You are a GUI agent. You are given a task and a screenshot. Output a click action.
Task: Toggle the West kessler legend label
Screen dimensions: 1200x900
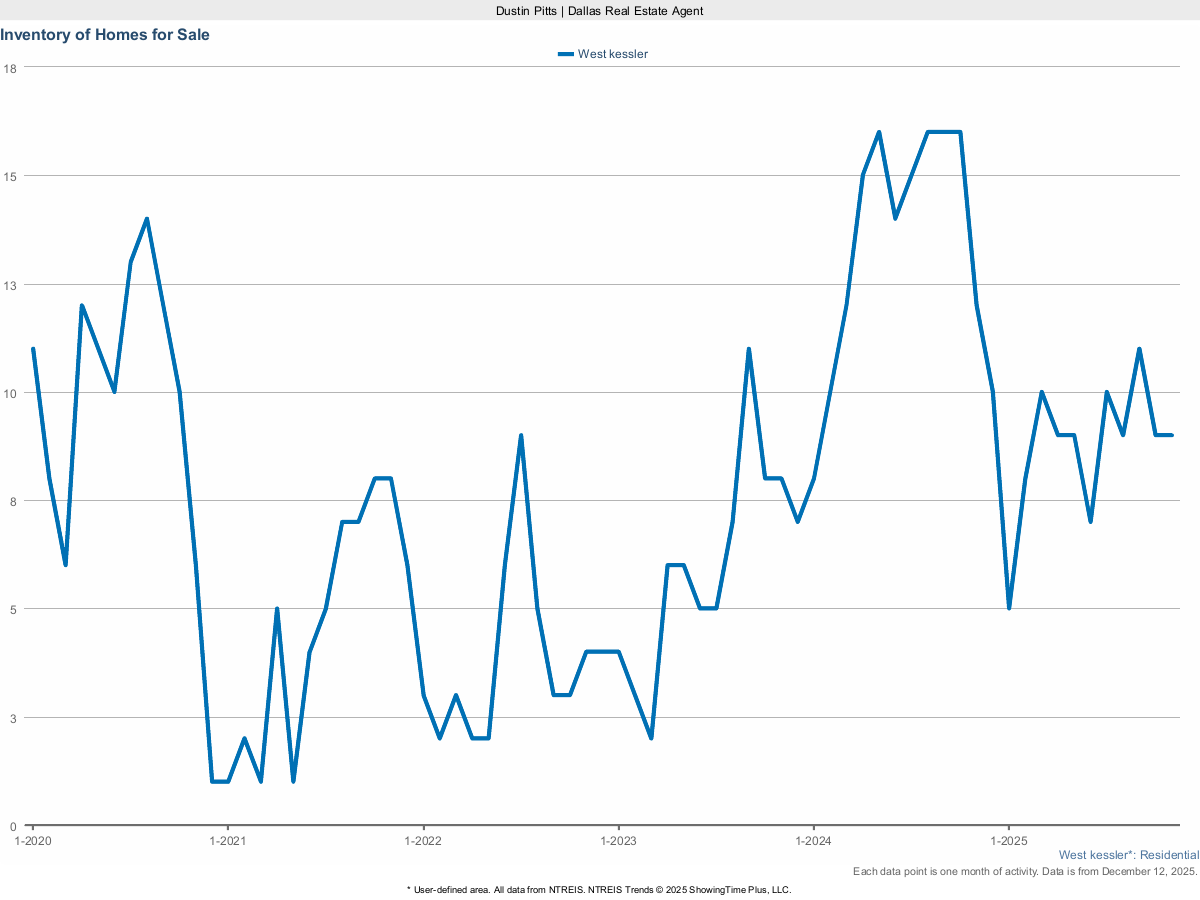pos(612,54)
